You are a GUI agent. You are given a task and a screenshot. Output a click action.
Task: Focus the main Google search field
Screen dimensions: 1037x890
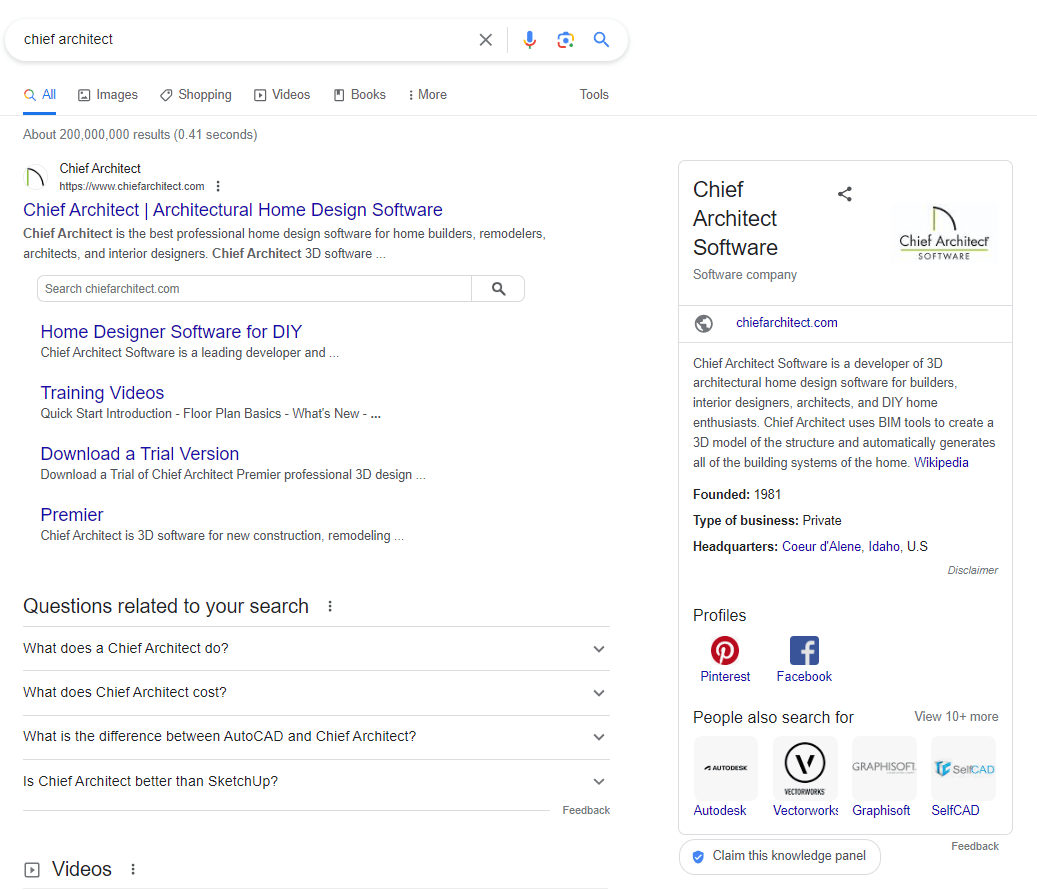coord(245,40)
